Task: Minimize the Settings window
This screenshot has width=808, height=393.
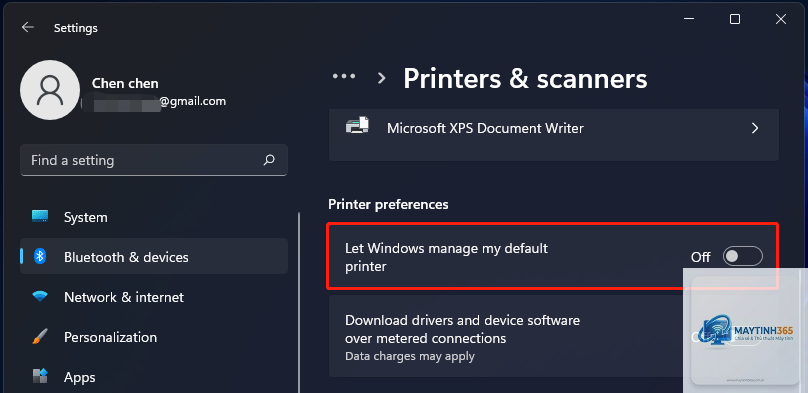Action: click(x=689, y=20)
